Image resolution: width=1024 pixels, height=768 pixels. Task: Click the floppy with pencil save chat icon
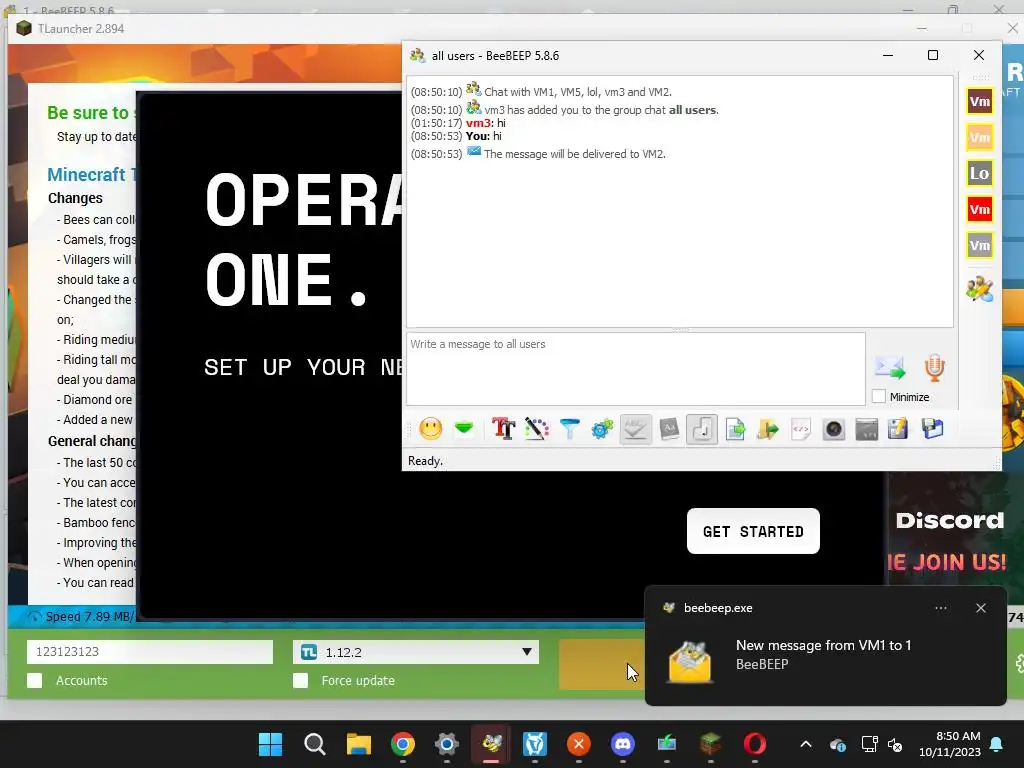[898, 429]
